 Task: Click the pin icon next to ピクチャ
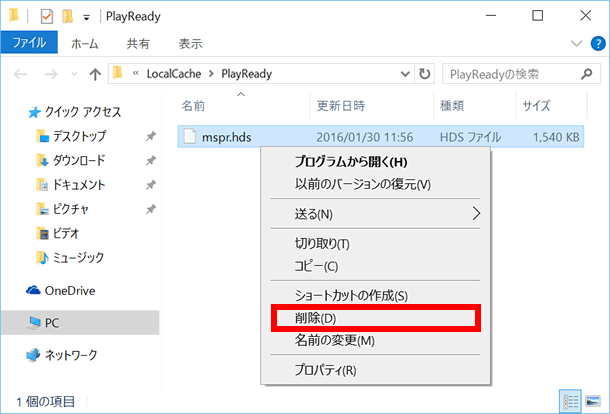point(151,209)
